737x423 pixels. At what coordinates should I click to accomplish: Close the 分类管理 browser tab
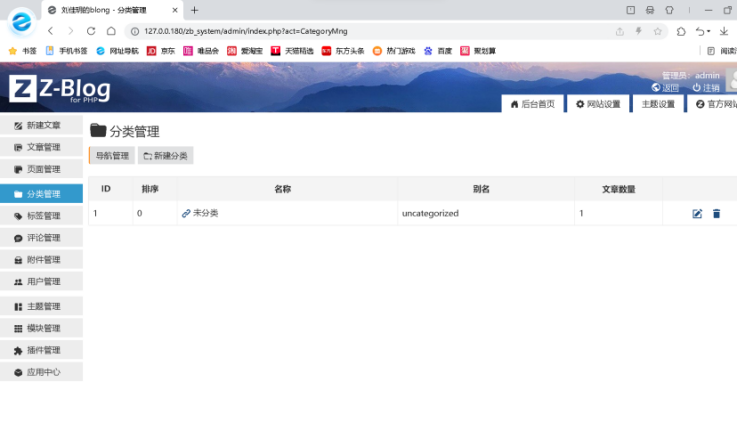click(175, 10)
